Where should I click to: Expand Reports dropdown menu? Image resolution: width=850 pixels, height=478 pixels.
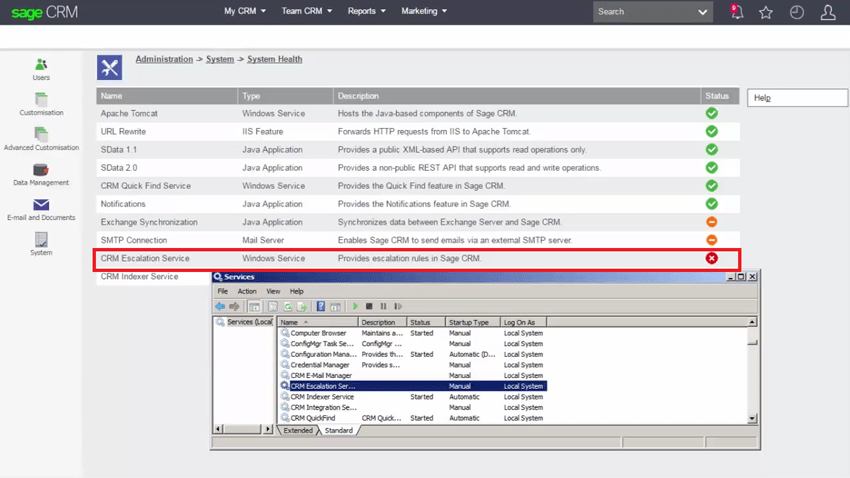(x=366, y=11)
